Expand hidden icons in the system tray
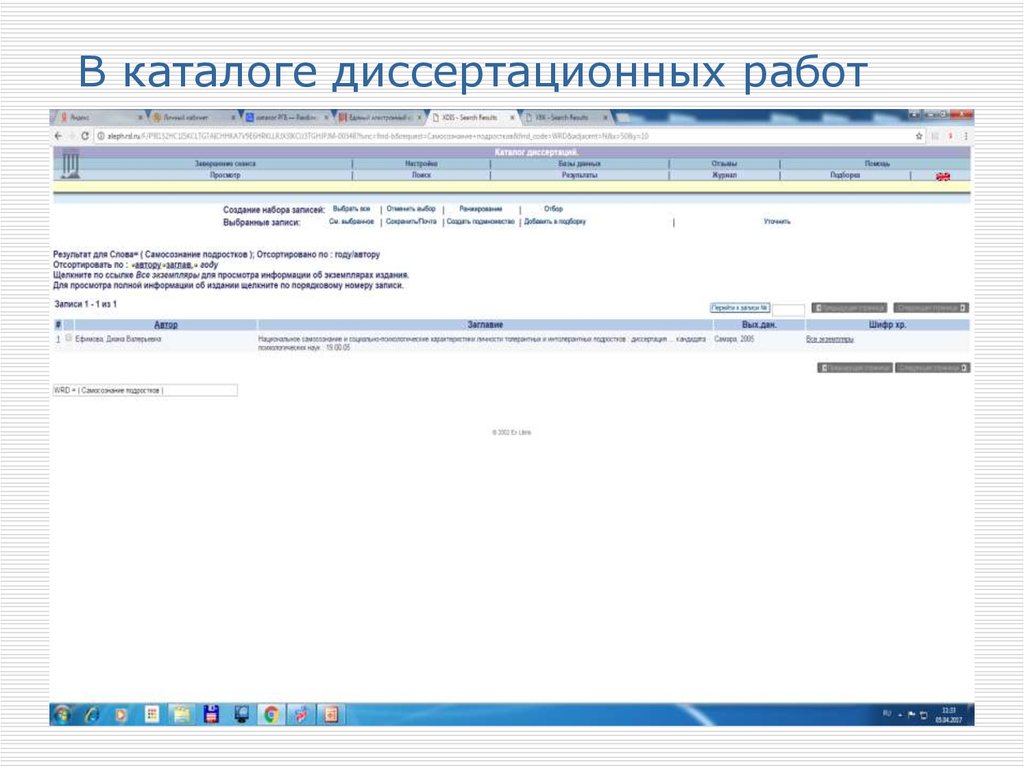This screenshot has height=767, width=1024. tap(899, 715)
